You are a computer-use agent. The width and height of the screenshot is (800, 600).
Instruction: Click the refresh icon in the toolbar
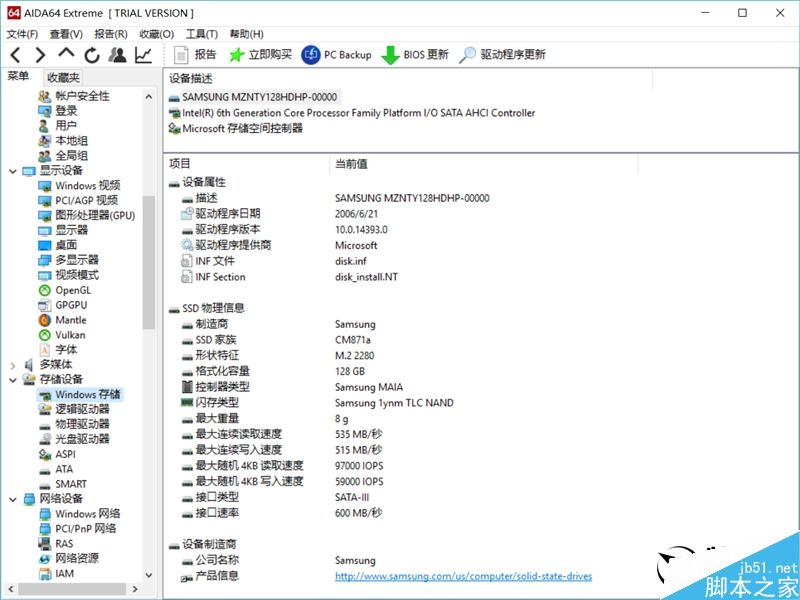(x=92, y=55)
